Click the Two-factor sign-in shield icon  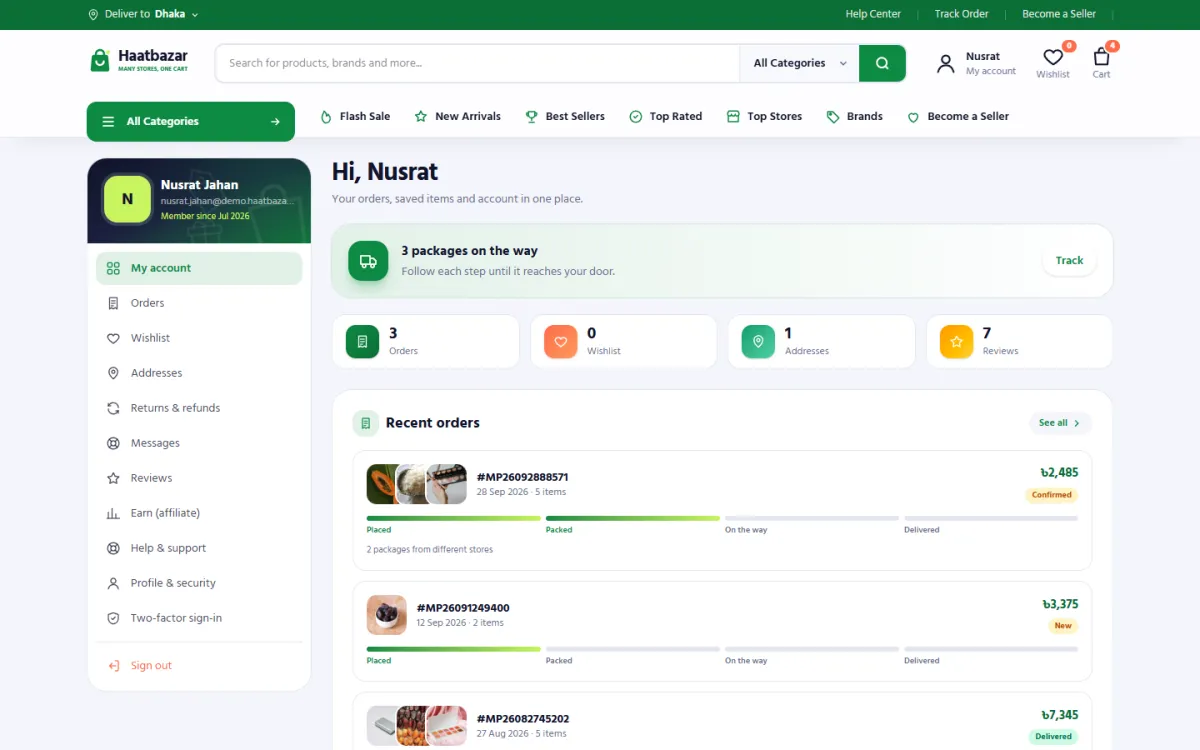click(x=113, y=618)
